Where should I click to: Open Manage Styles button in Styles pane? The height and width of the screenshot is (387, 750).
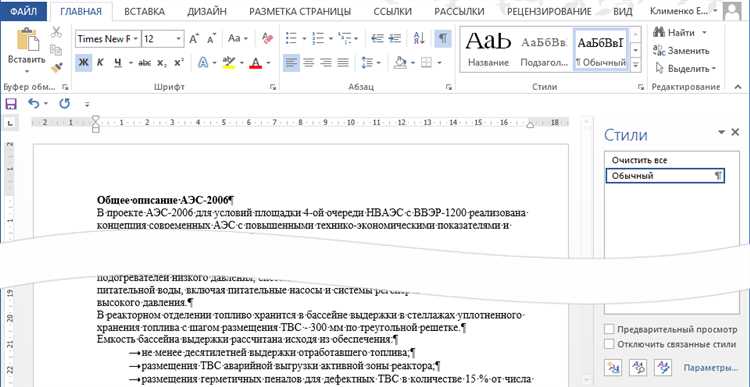pos(664,367)
